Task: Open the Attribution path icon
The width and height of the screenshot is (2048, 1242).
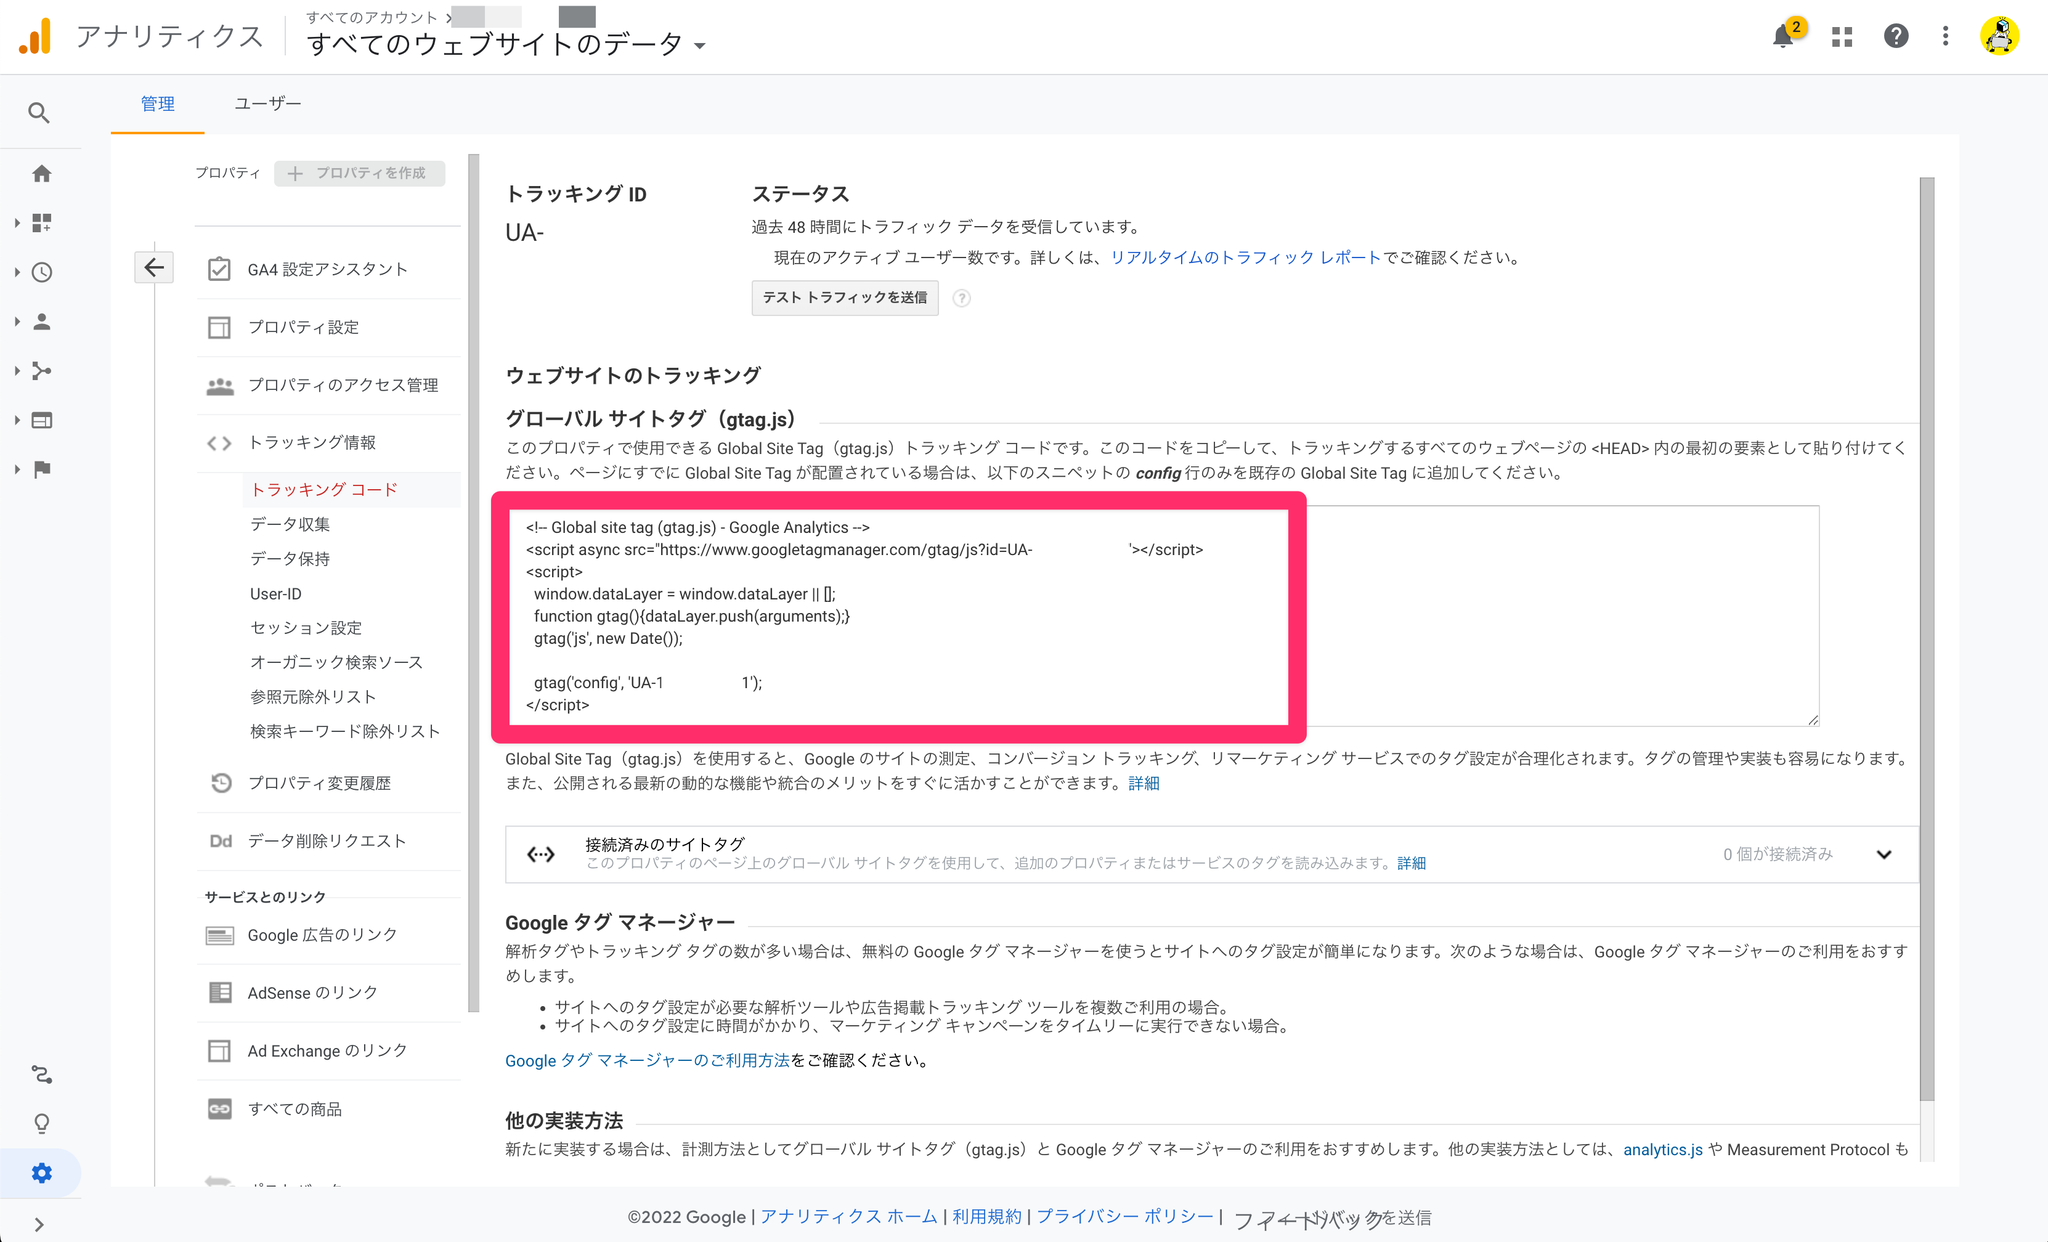Action: (x=42, y=1075)
